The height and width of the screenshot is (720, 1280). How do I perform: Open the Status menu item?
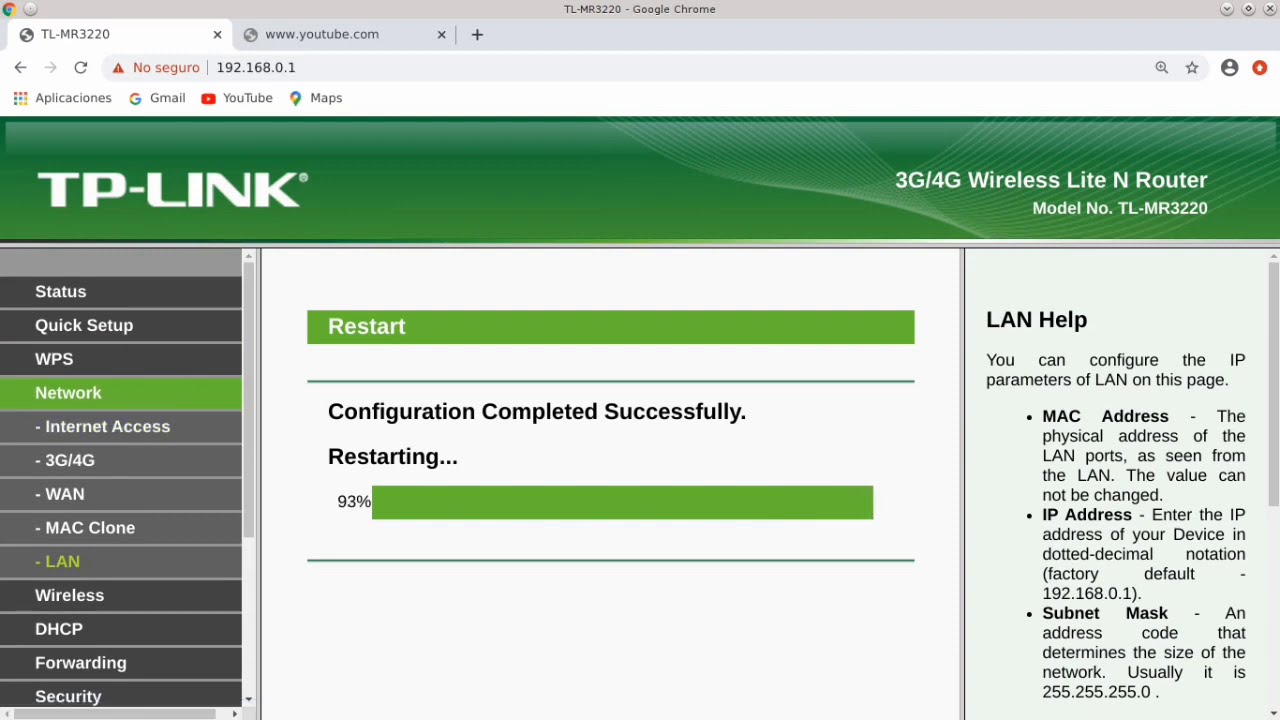tap(121, 292)
